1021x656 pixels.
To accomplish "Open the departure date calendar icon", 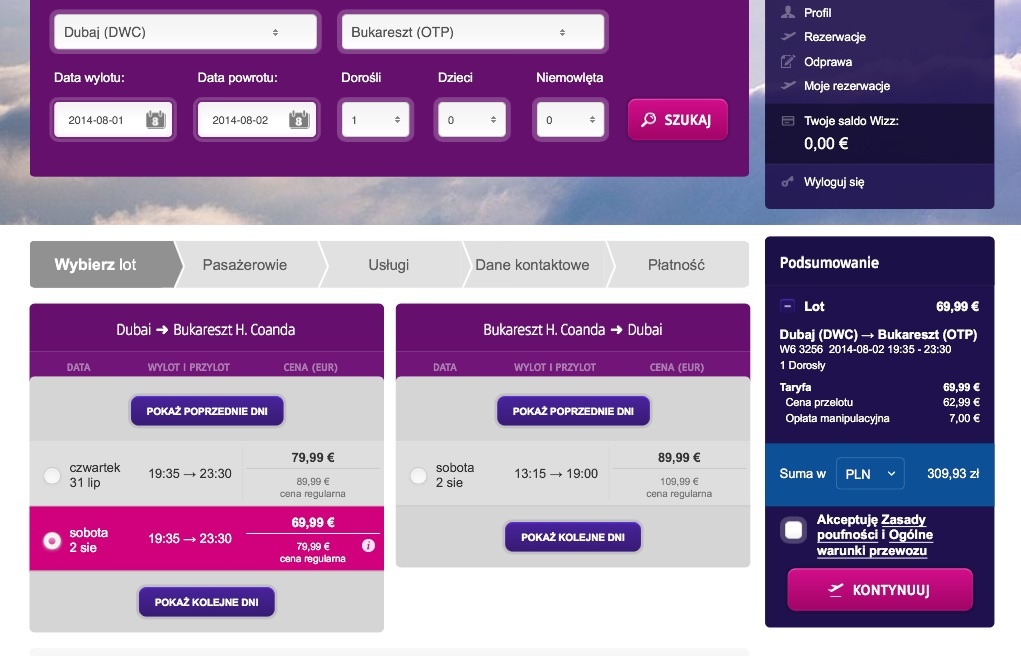I will [156, 120].
